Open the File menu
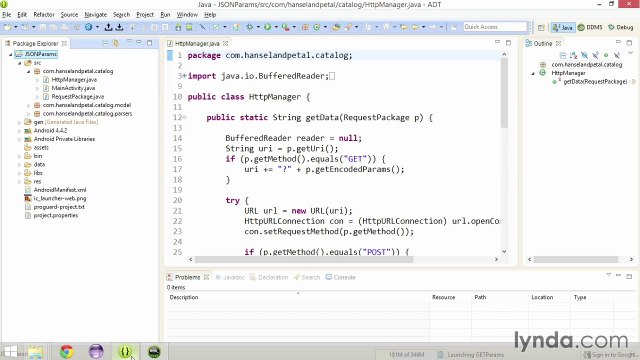Screen dimensions: 640x360 (x=7, y=14)
